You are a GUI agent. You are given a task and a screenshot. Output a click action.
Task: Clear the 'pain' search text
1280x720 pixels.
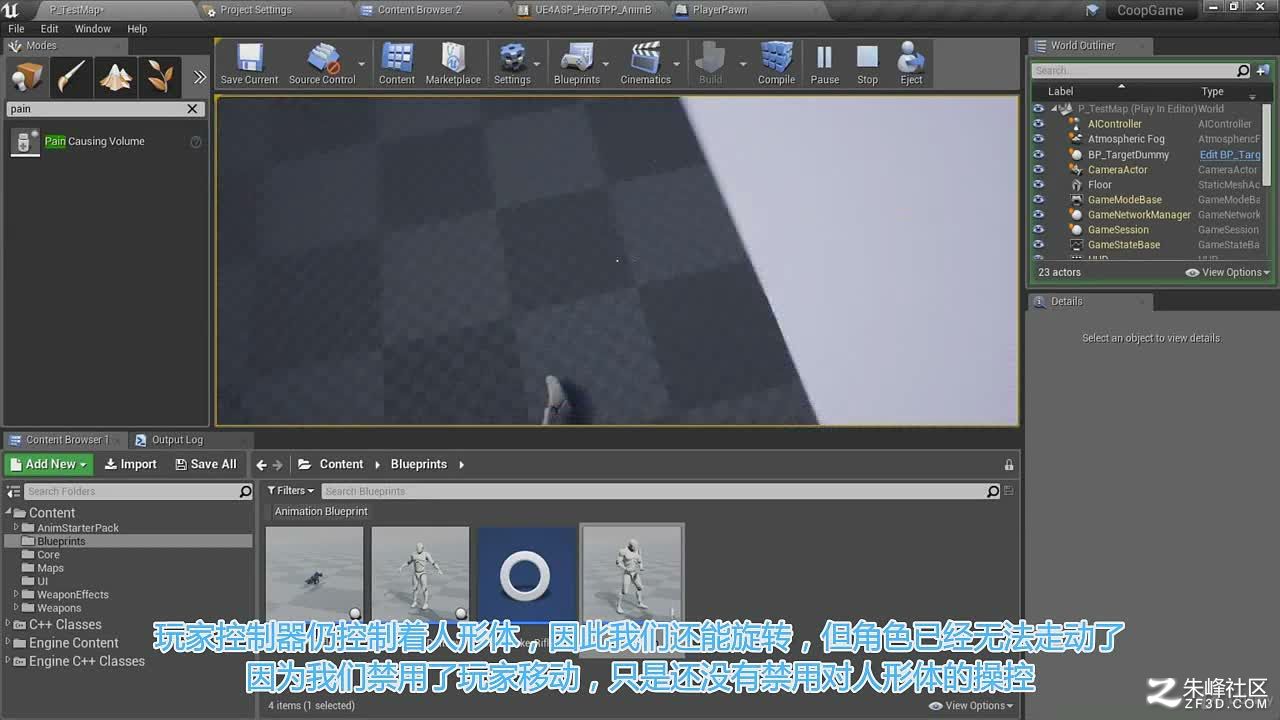click(x=193, y=109)
